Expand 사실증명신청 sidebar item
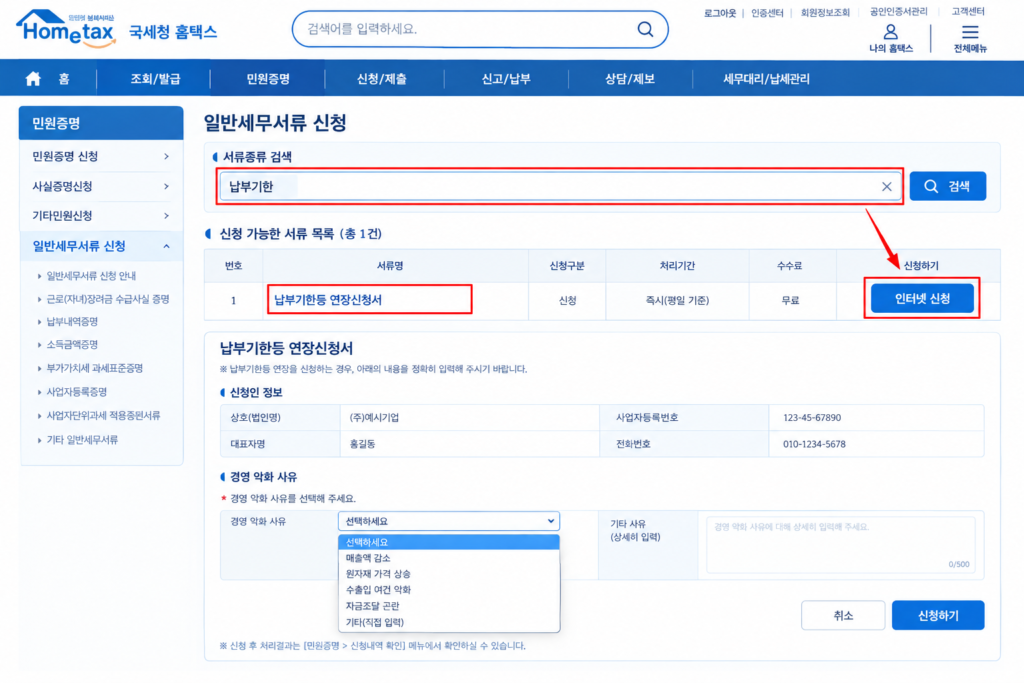Screen dimensions: 1024x683 point(101,187)
